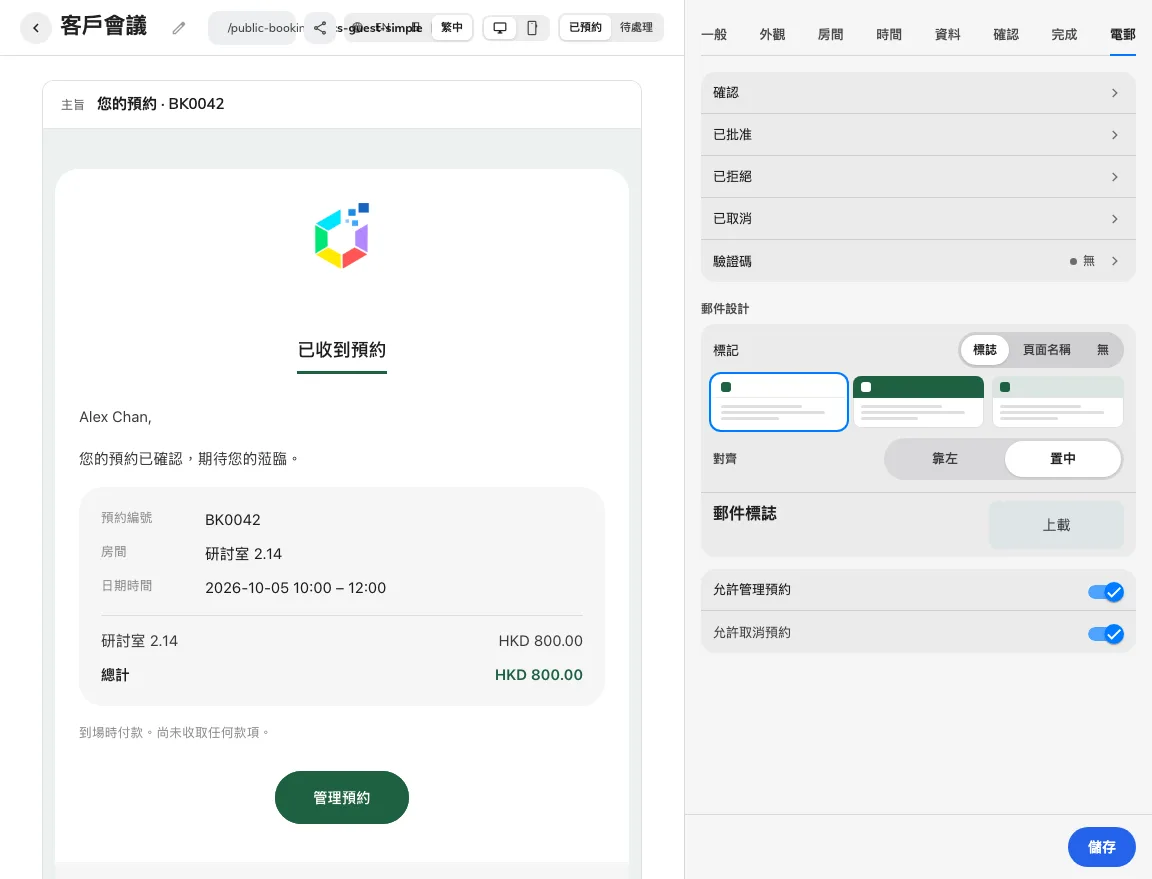
Task: Click the greeting Alex Chan,
Action: [x=115, y=417]
